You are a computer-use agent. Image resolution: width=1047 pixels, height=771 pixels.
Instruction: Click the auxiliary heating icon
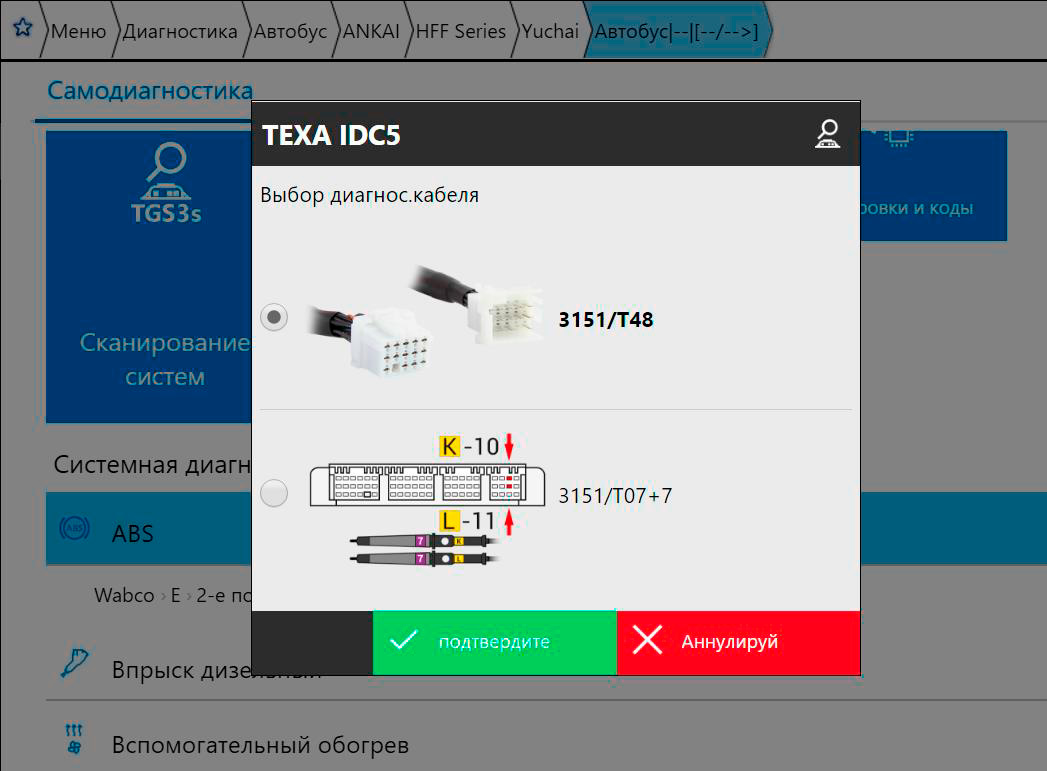(x=74, y=740)
